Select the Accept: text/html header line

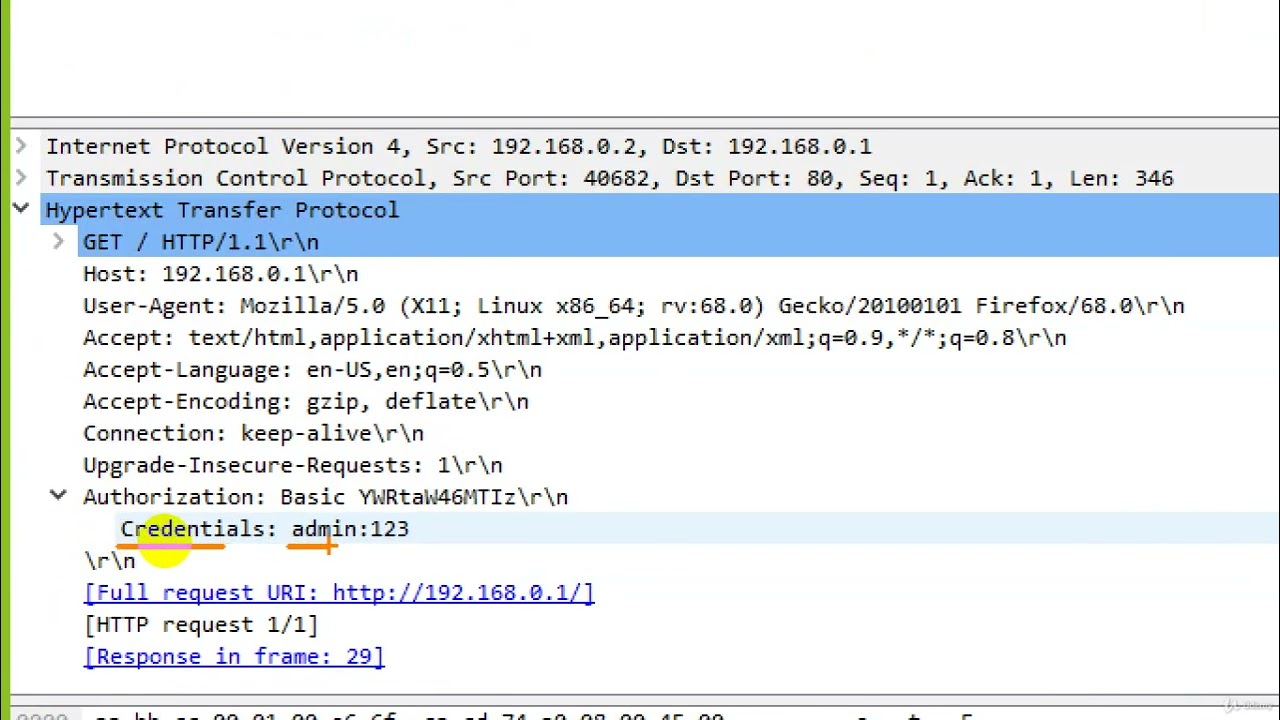point(575,338)
